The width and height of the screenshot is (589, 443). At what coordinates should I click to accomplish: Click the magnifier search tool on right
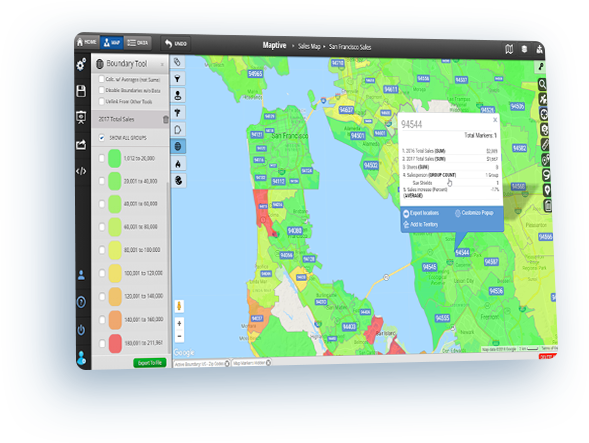click(543, 84)
